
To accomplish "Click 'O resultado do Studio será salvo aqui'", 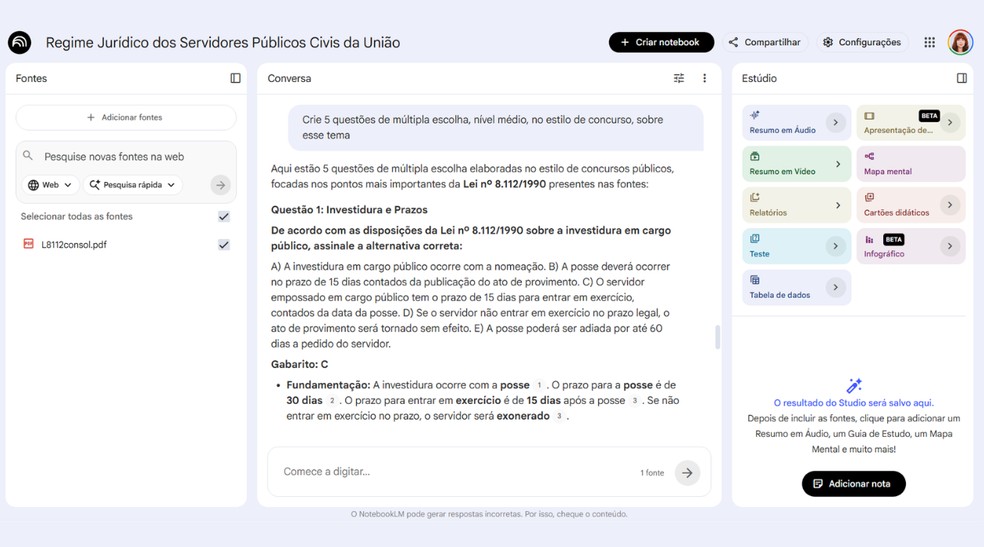I will (853, 403).
